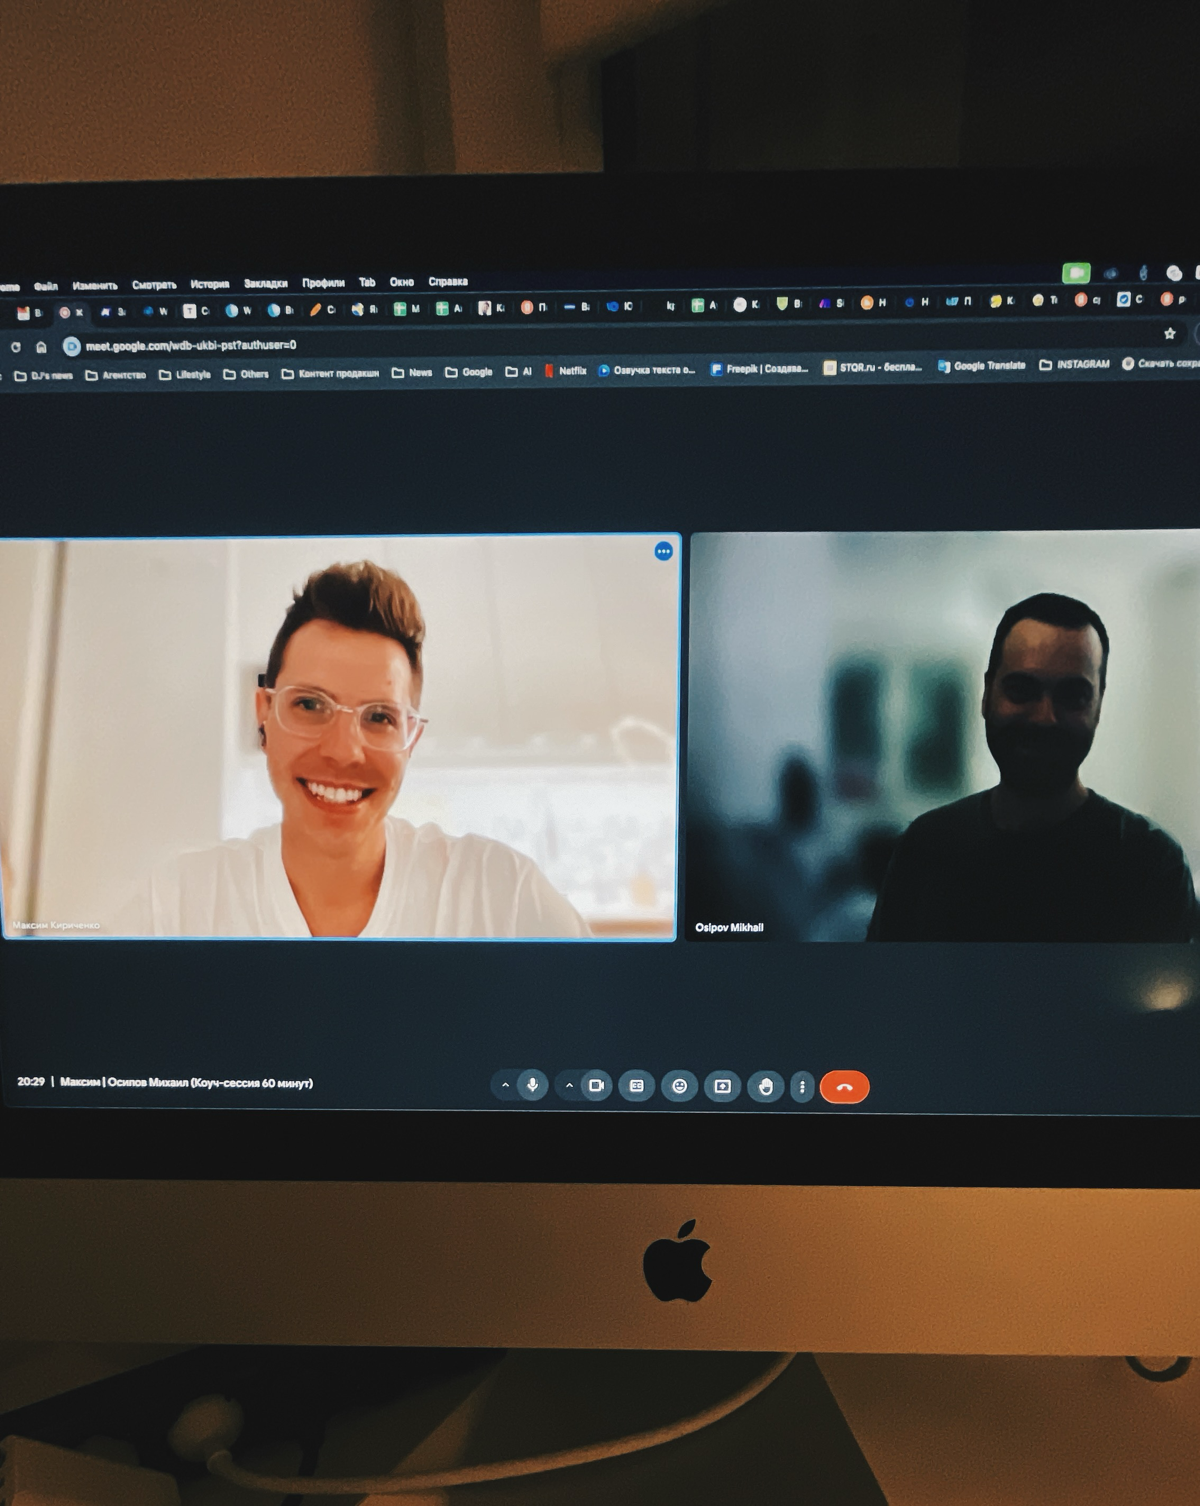Bookmark page with star icon
Viewport: 1200px width, 1506px height.
coord(1169,333)
